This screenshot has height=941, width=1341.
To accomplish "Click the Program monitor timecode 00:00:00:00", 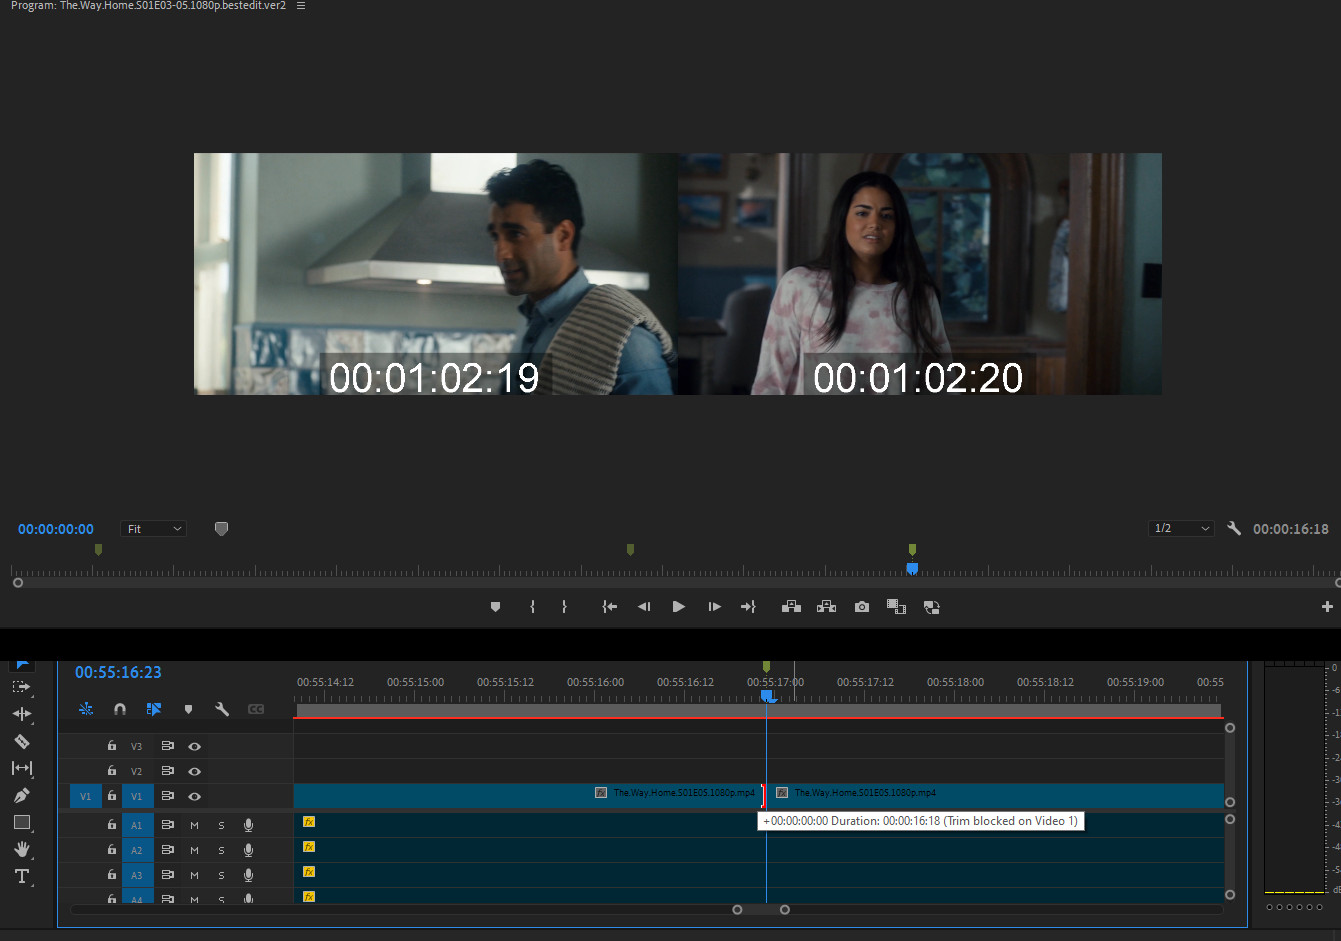I will 56,529.
